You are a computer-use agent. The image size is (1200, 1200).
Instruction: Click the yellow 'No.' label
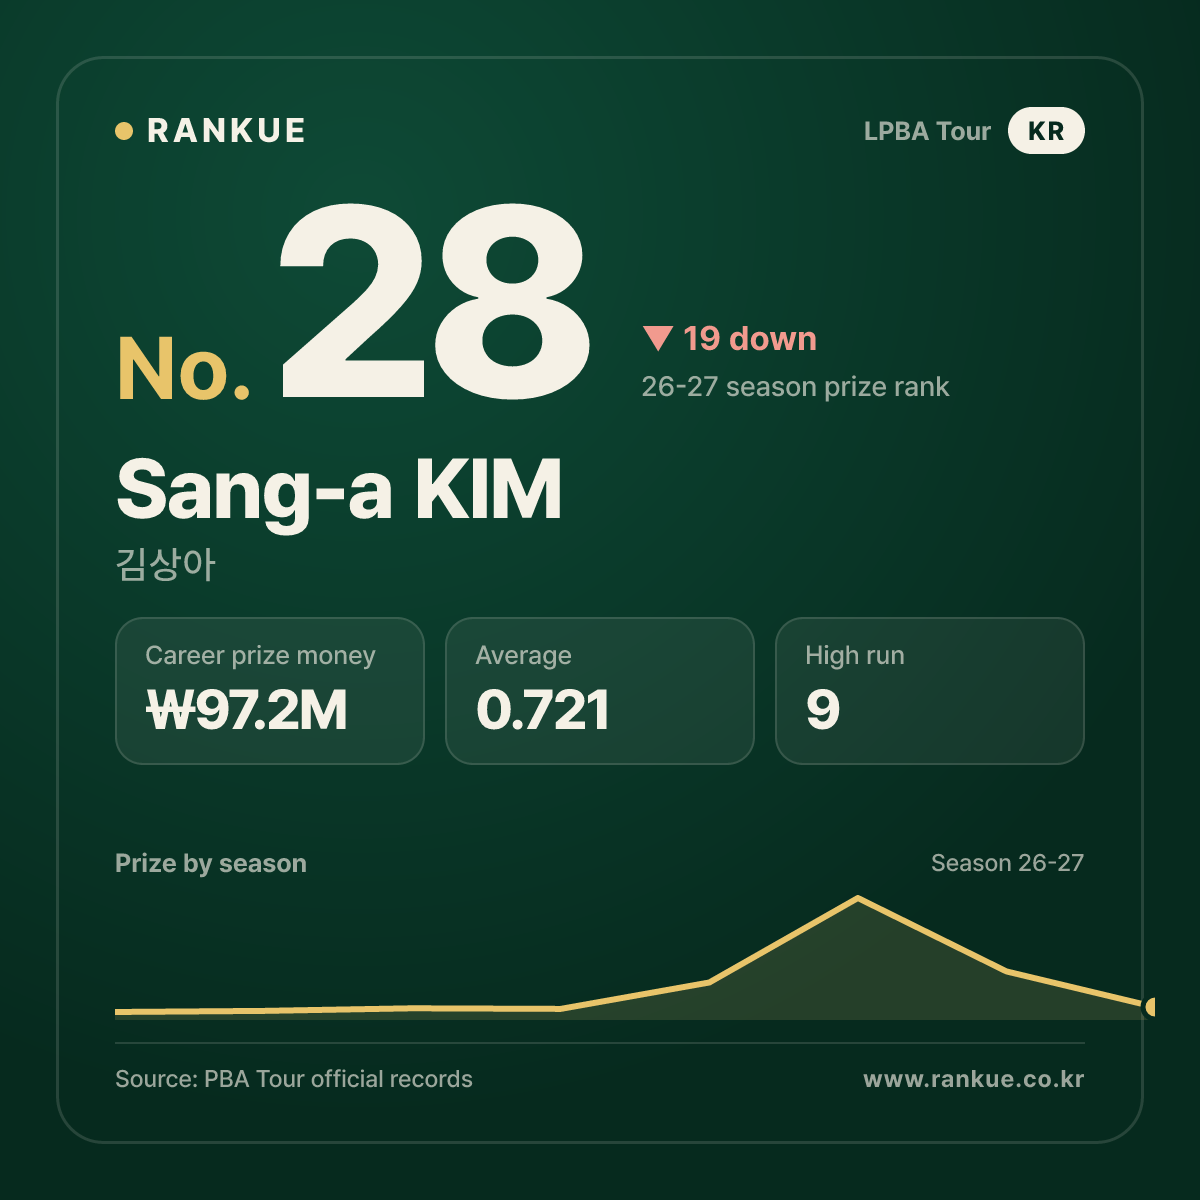coord(184,369)
